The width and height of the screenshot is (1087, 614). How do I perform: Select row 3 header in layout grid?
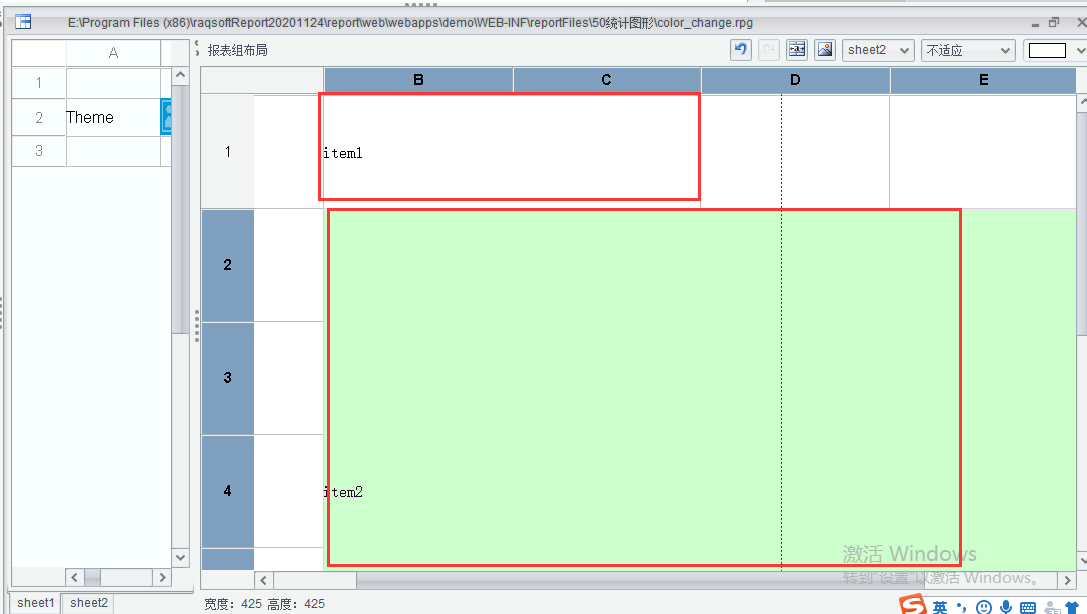pos(227,378)
